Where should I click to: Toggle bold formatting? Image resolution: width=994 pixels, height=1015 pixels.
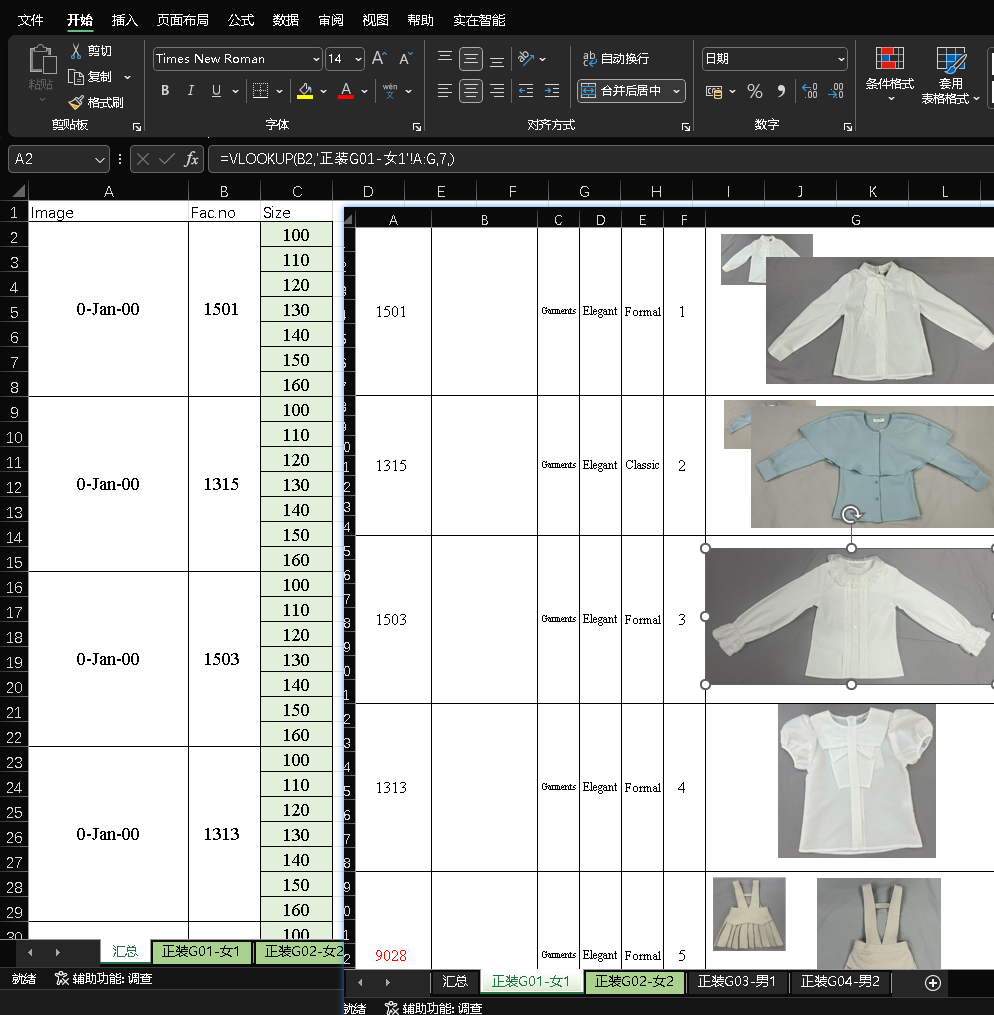coord(165,91)
